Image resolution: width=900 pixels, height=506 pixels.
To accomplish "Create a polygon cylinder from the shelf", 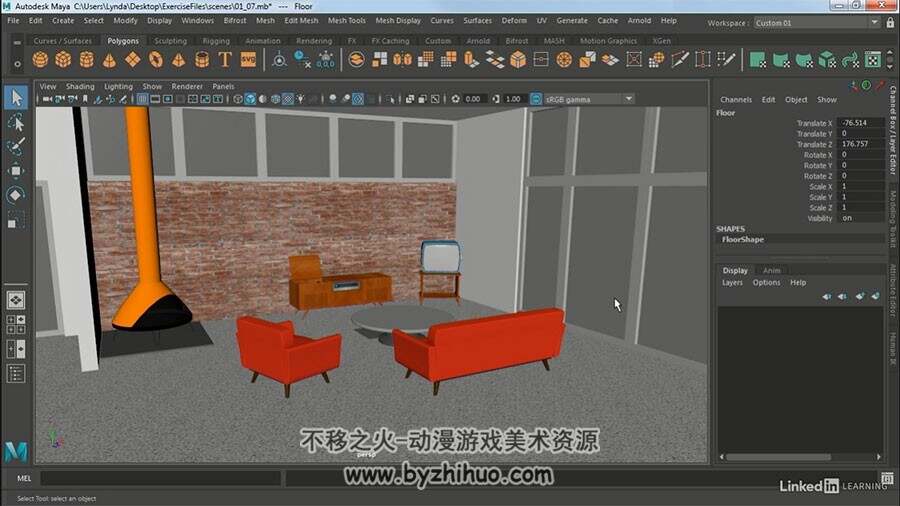I will 86,60.
